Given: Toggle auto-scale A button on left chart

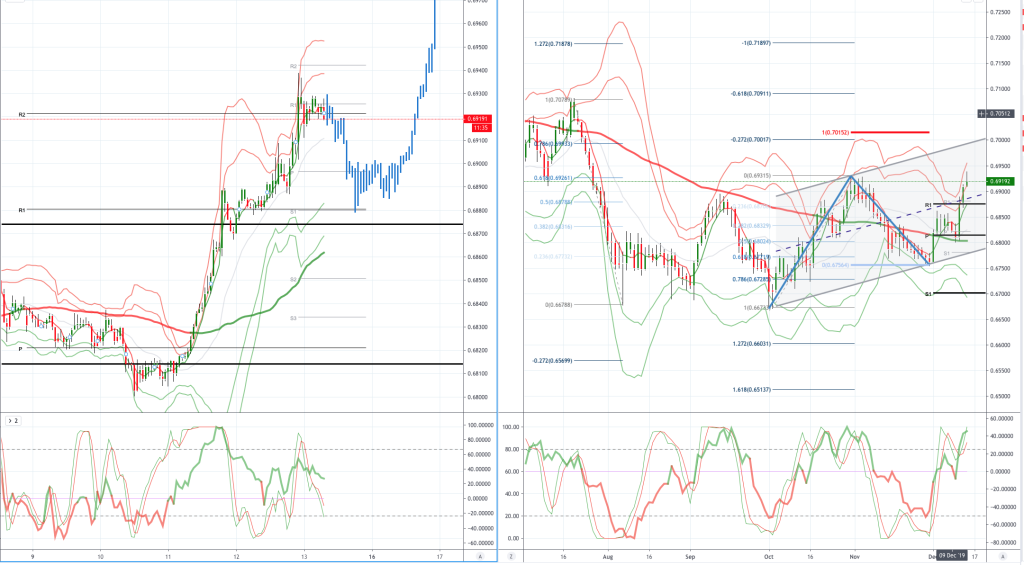Looking at the screenshot, I should pyautogui.click(x=481, y=557).
